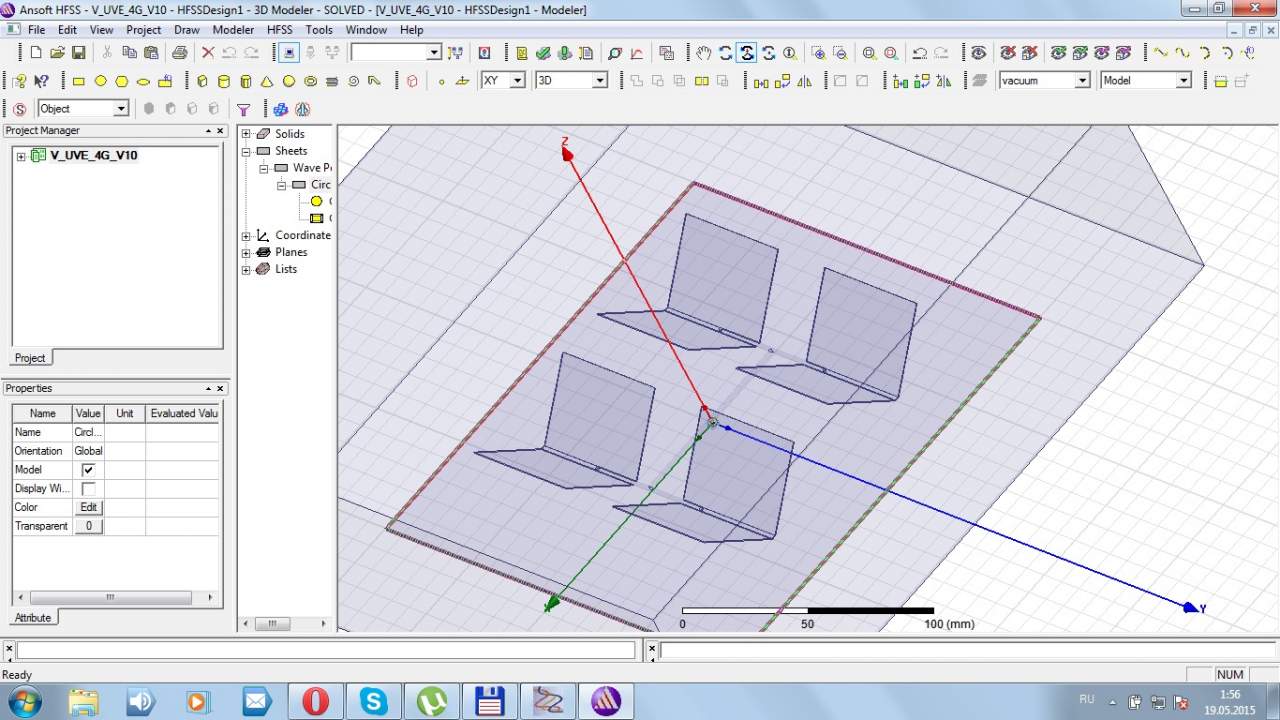Screen dimensions: 1280x720
Task: Select the Project tab in Project Manager
Action: click(x=30, y=358)
